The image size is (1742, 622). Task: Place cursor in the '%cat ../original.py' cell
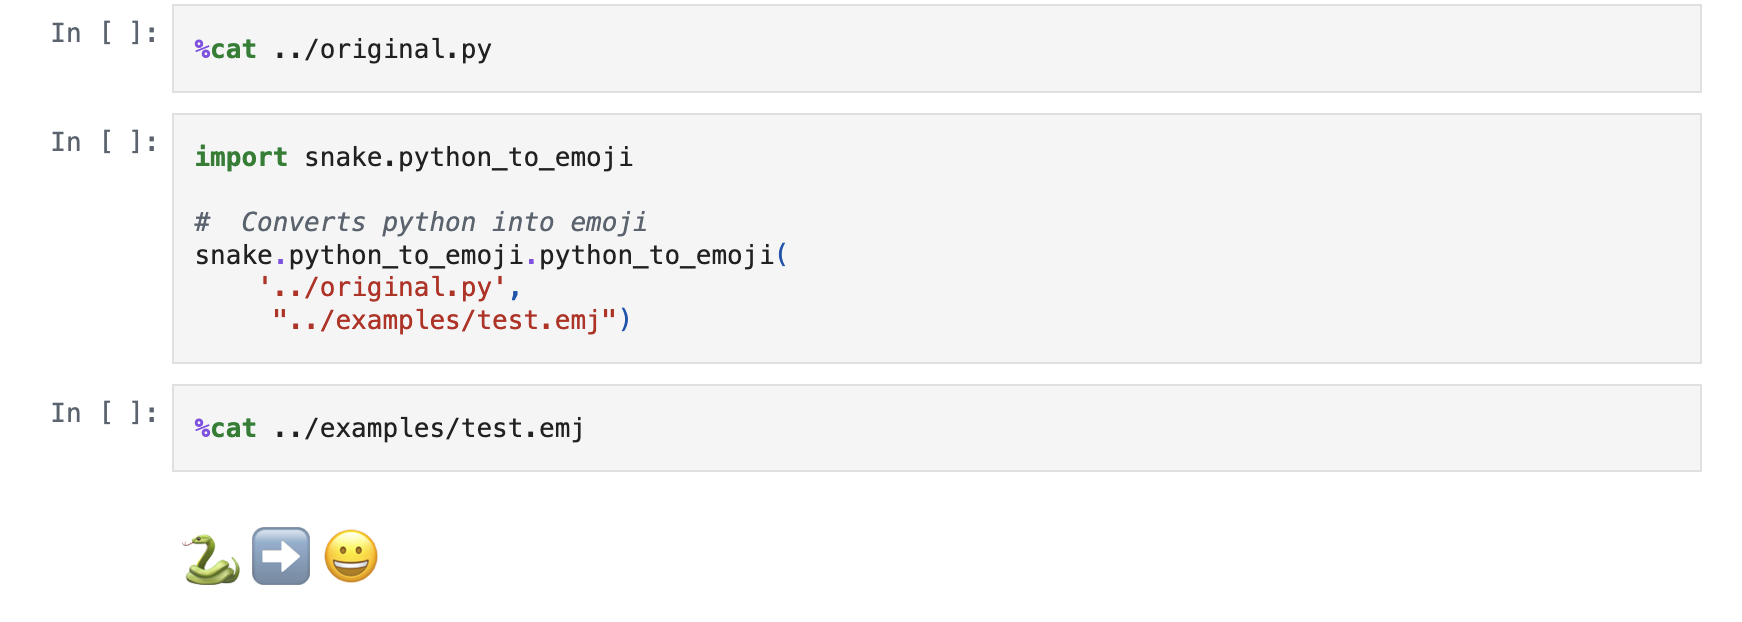point(1000,49)
